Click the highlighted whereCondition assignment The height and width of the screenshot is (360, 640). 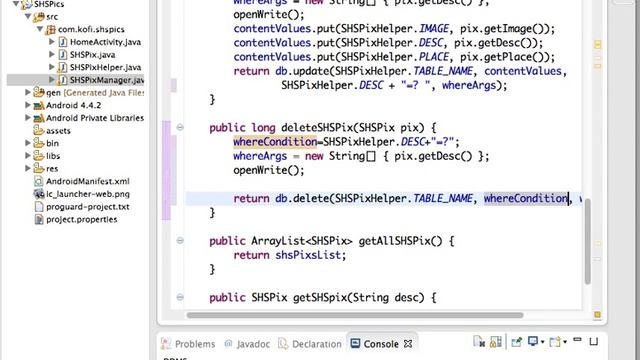pyautogui.click(x=275, y=142)
